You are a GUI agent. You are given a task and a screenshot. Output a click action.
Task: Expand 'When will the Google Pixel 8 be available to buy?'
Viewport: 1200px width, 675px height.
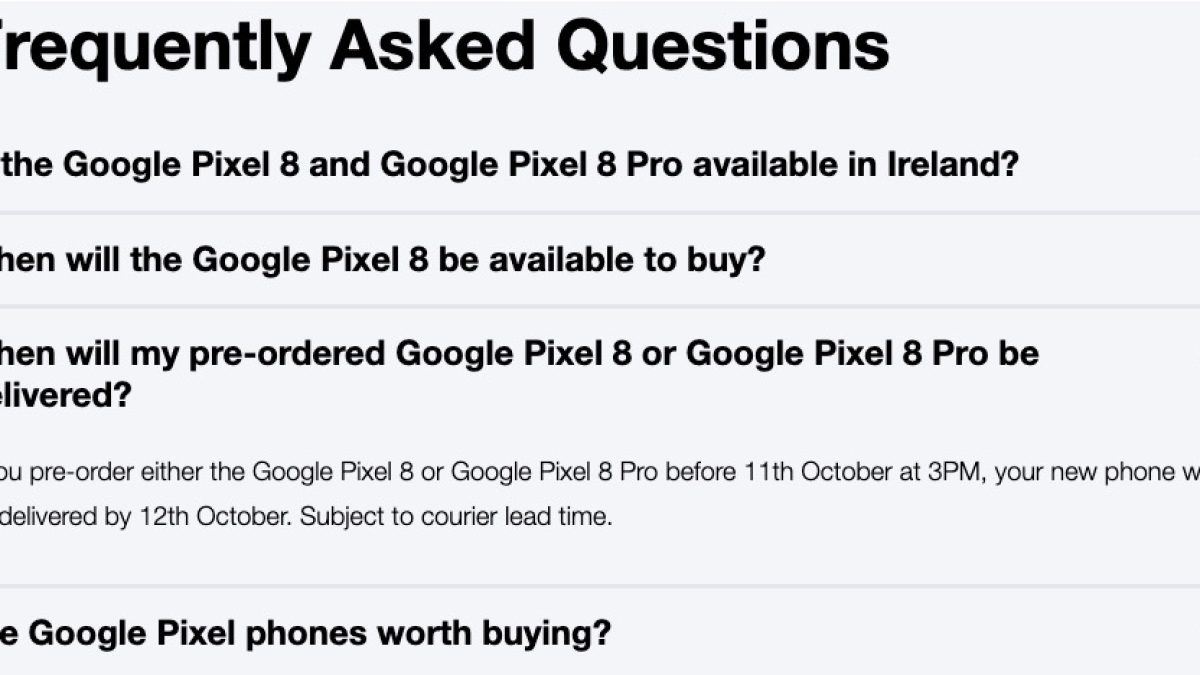tap(380, 260)
